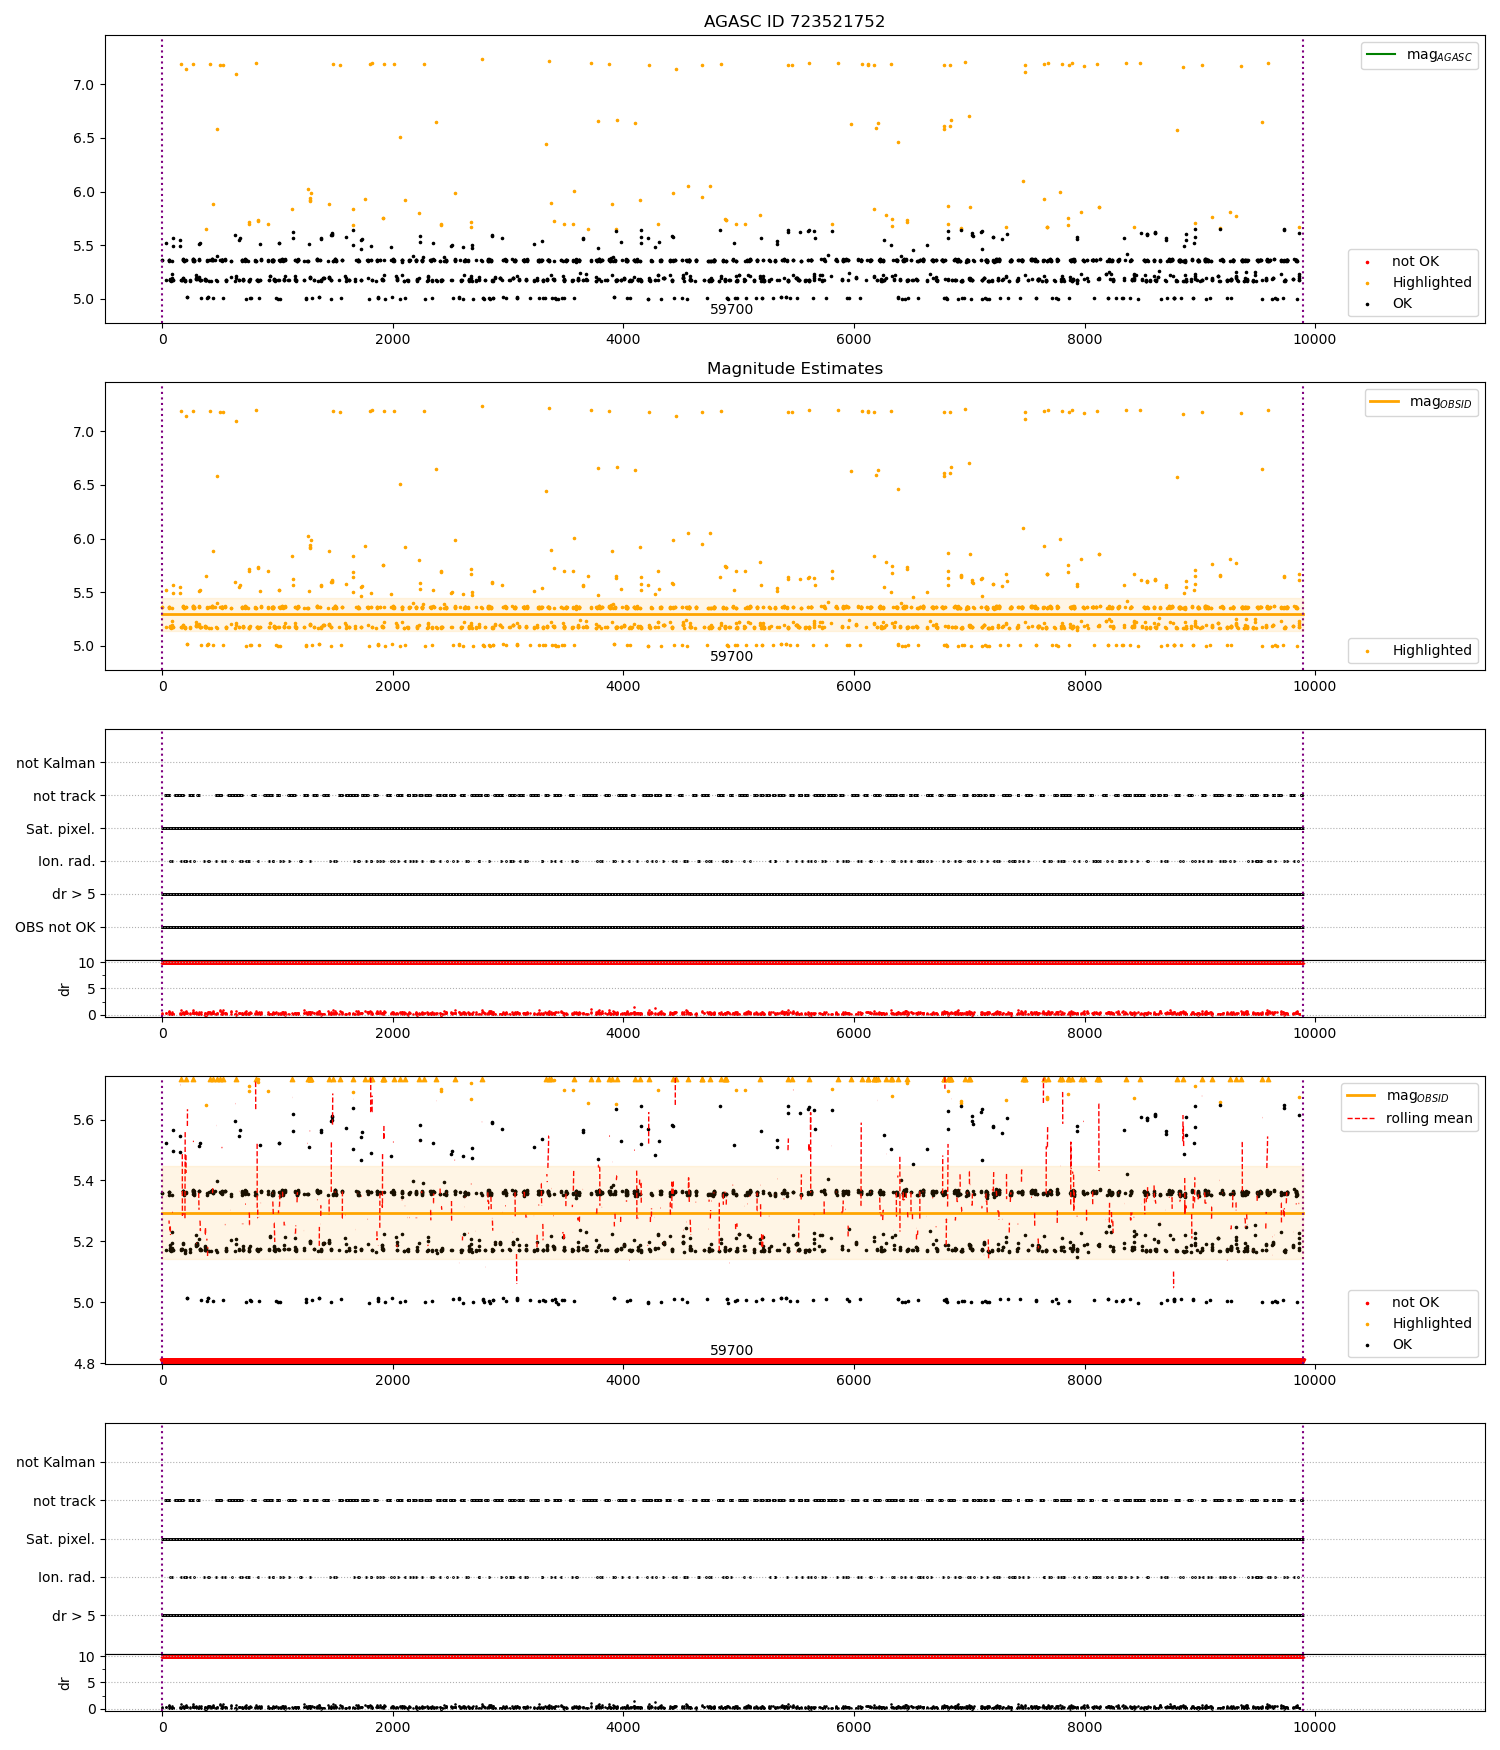Click the 'dr' y-axis label of bottom panel

coord(65,1683)
